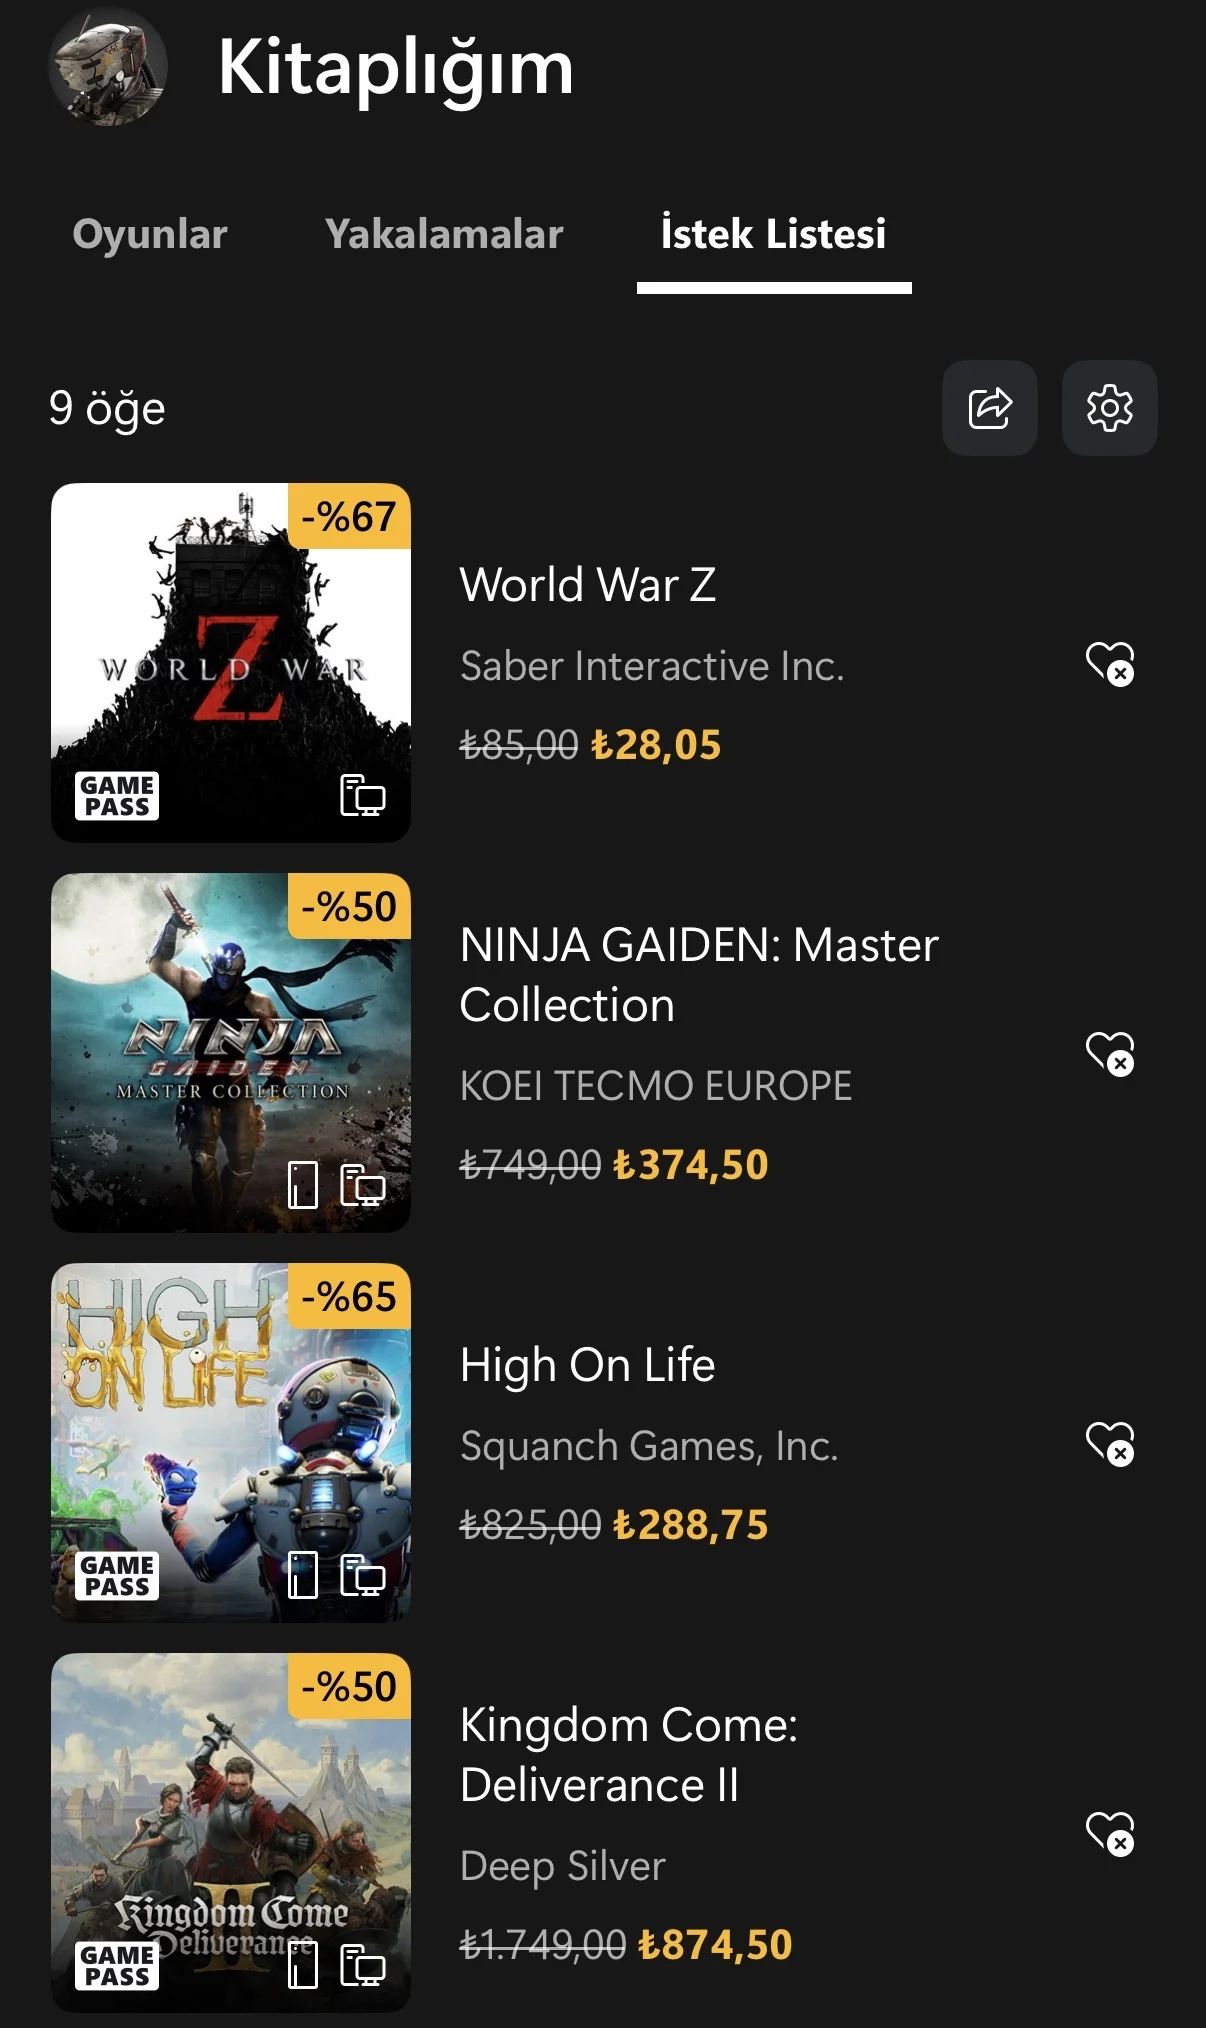Remove Kingdom Come: Deliverance II from wishlist
Viewport: 1206px width, 2028px height.
(x=1110, y=1833)
